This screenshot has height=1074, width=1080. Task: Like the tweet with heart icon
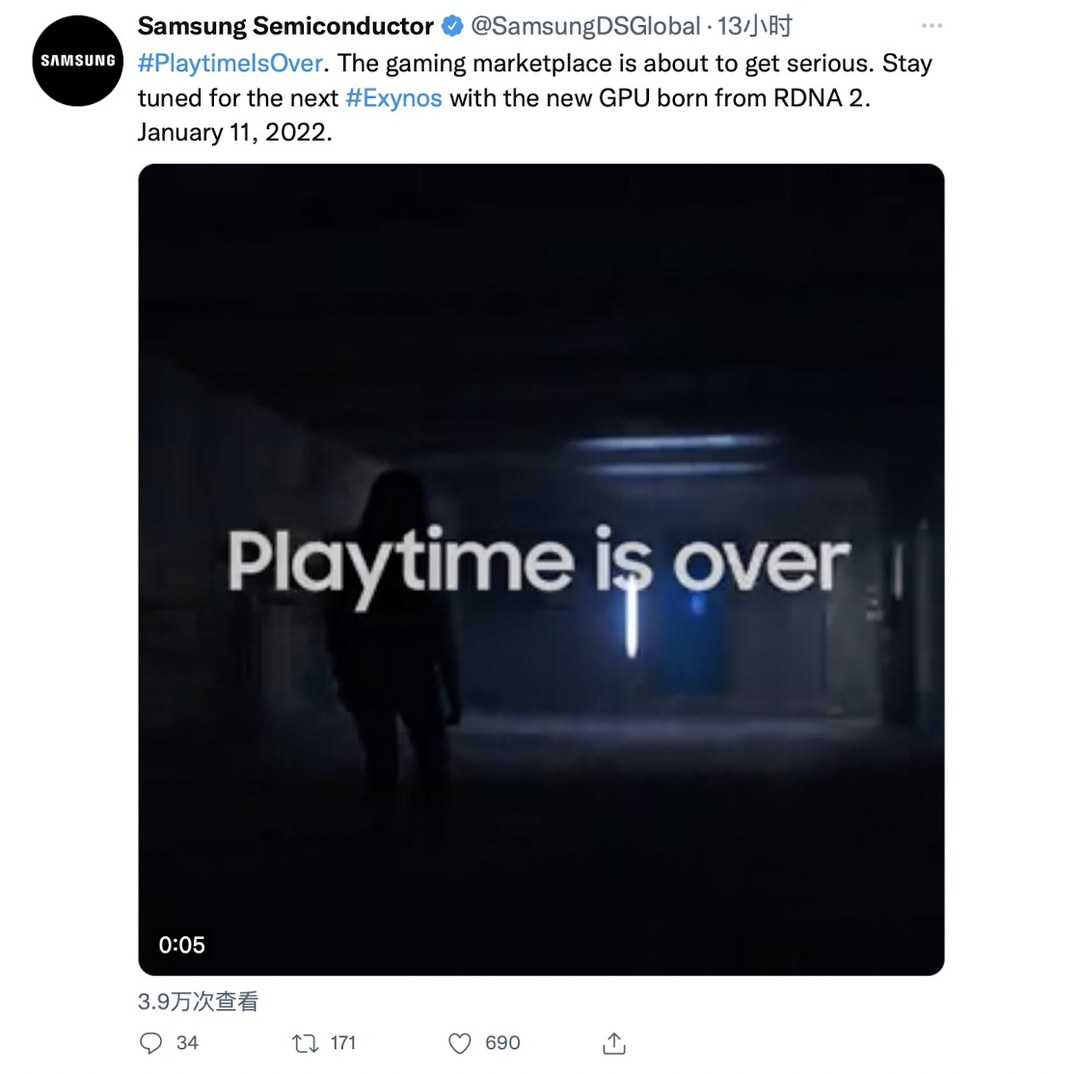click(x=459, y=1043)
